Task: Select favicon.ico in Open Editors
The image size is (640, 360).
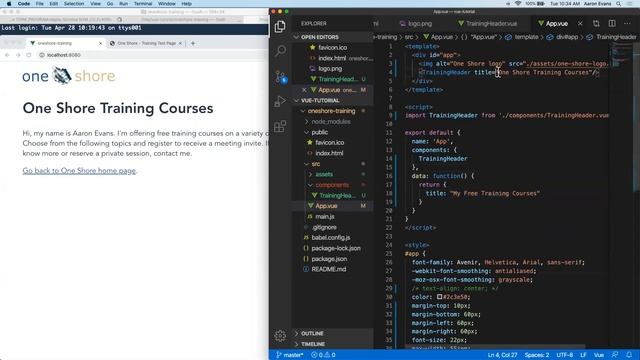Action: click(x=332, y=47)
